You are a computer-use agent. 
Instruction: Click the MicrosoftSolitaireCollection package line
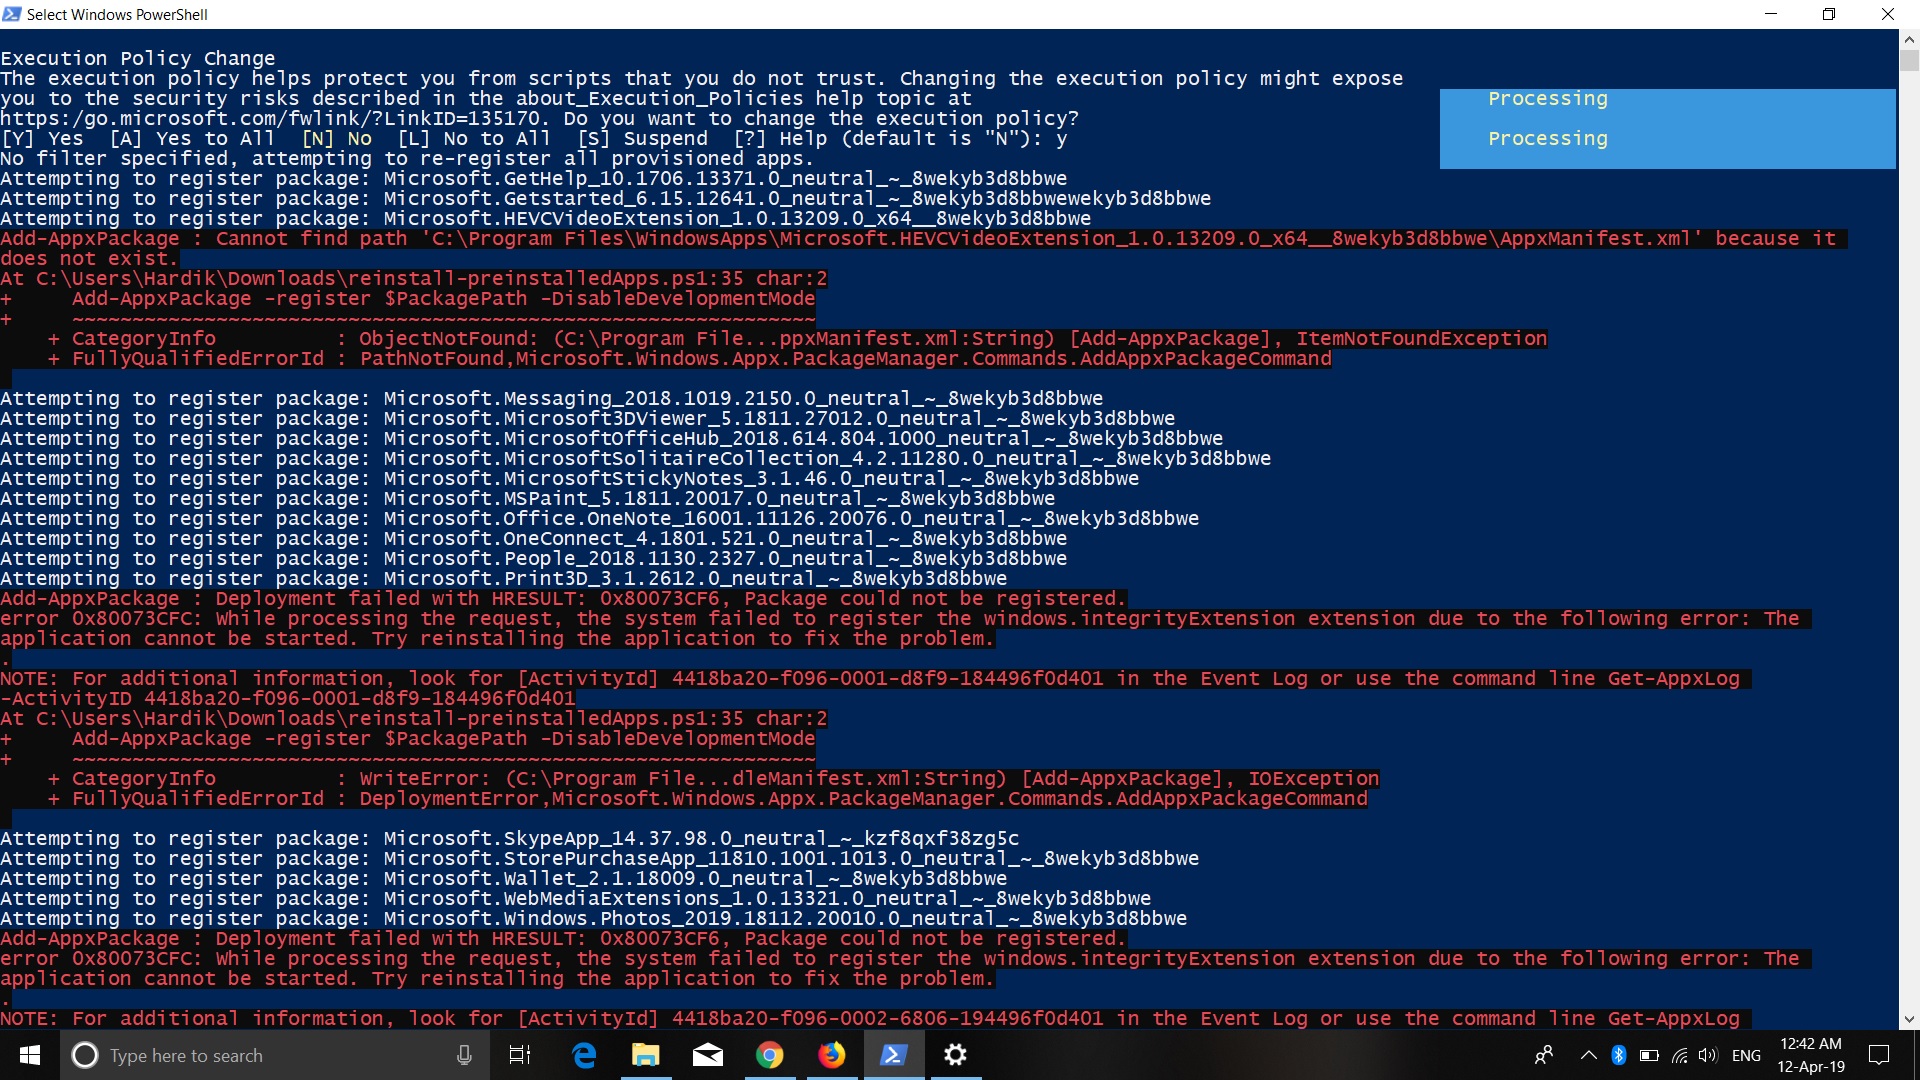[x=636, y=458]
